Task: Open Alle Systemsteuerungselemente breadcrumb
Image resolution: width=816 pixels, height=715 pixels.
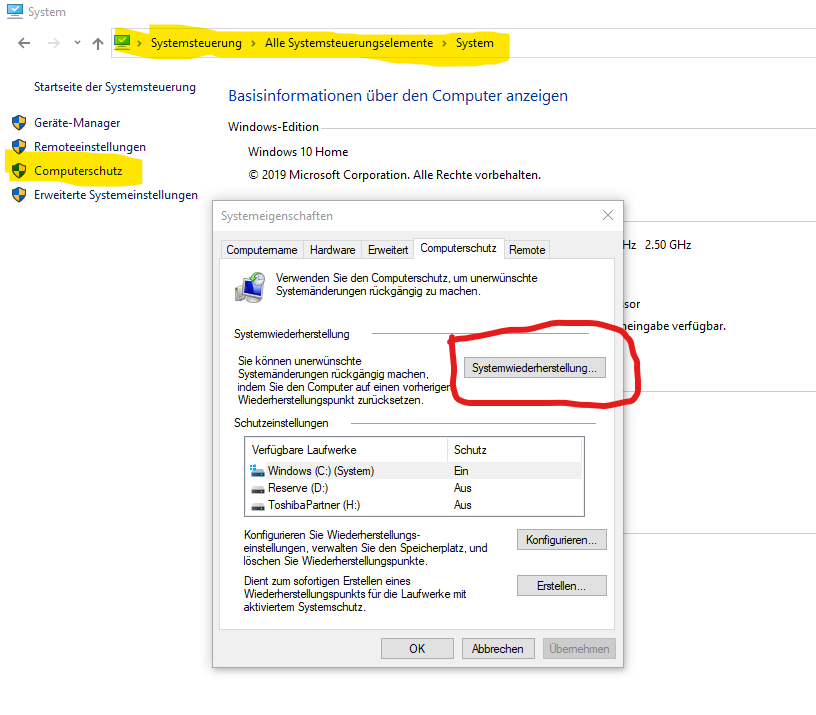Action: point(349,43)
